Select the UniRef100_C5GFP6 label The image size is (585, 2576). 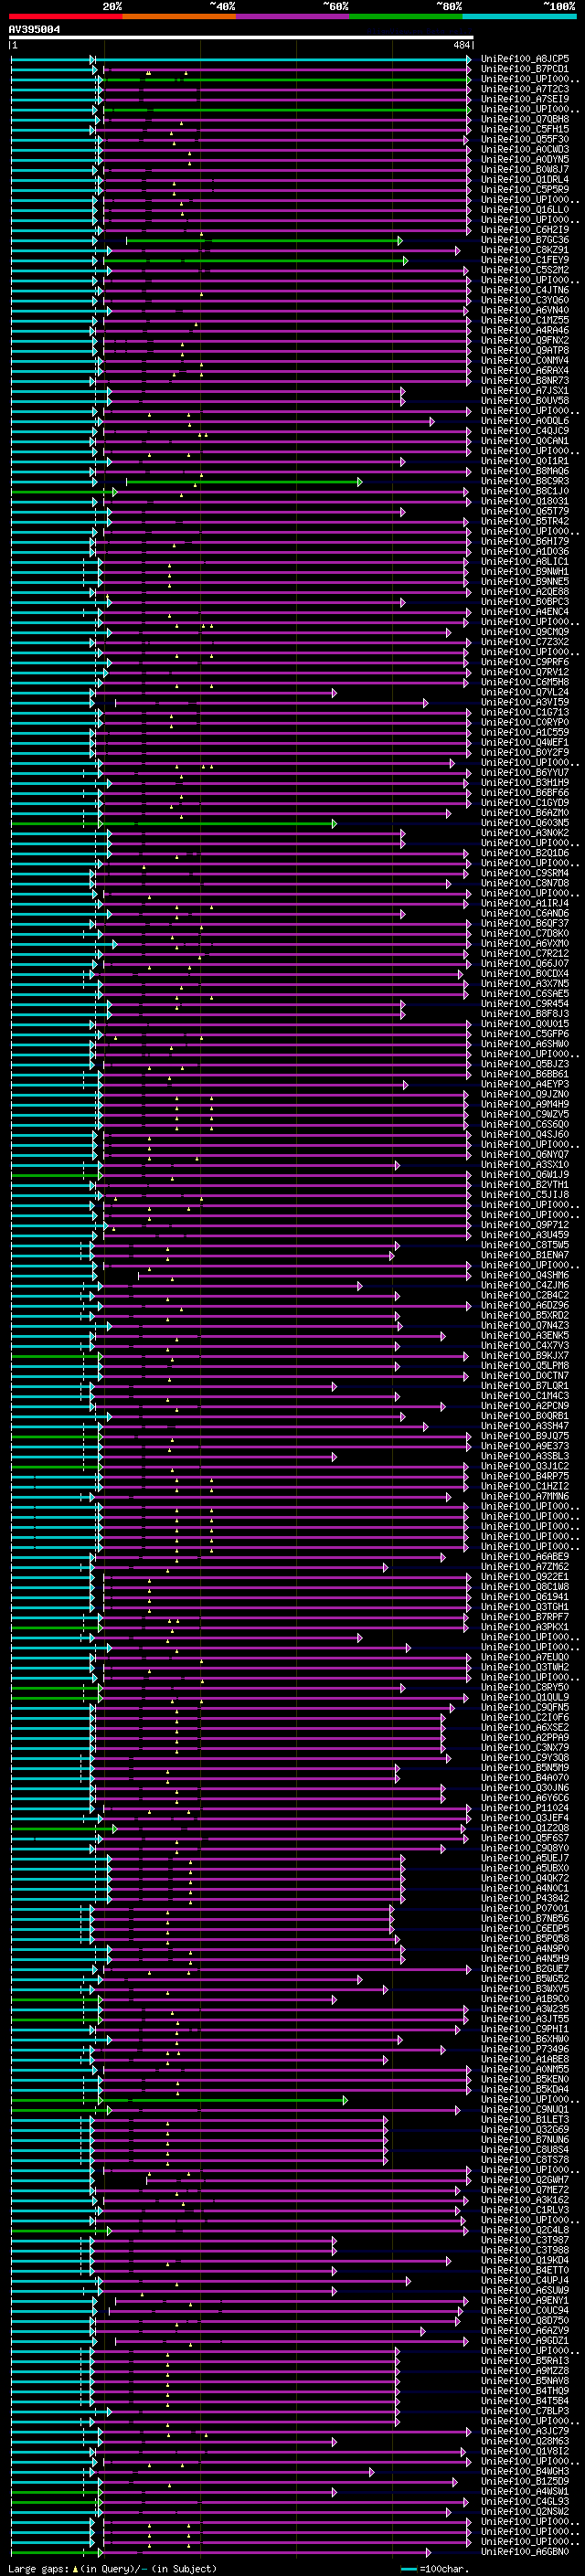525,1034
